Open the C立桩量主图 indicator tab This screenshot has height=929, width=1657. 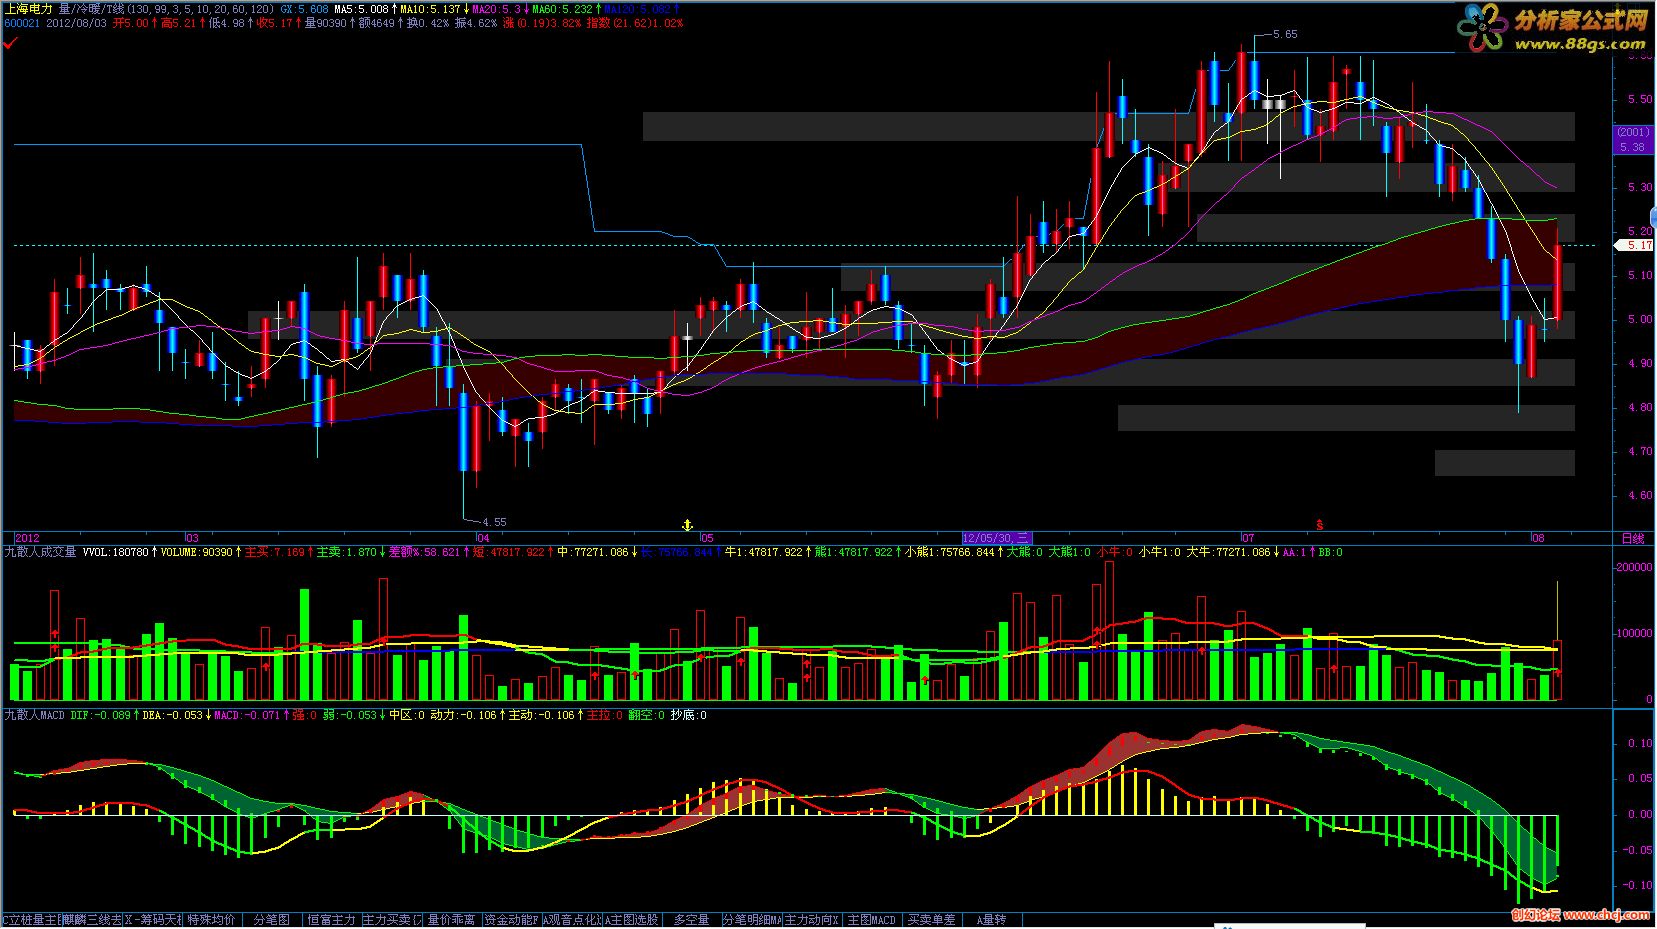(x=31, y=919)
